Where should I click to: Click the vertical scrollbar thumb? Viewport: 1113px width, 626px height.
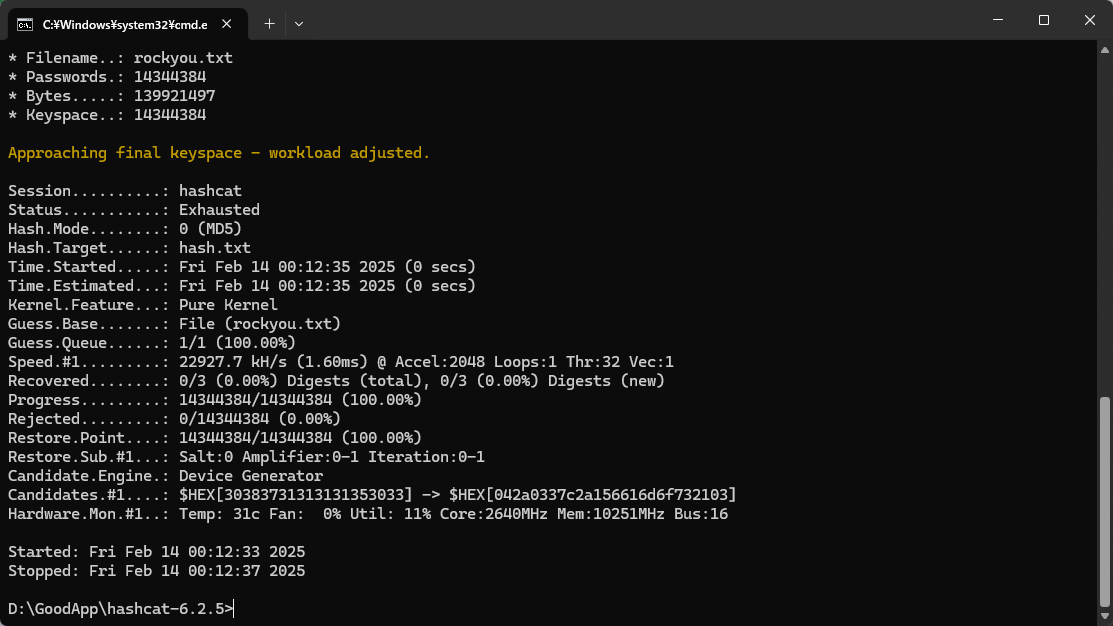(1105, 500)
